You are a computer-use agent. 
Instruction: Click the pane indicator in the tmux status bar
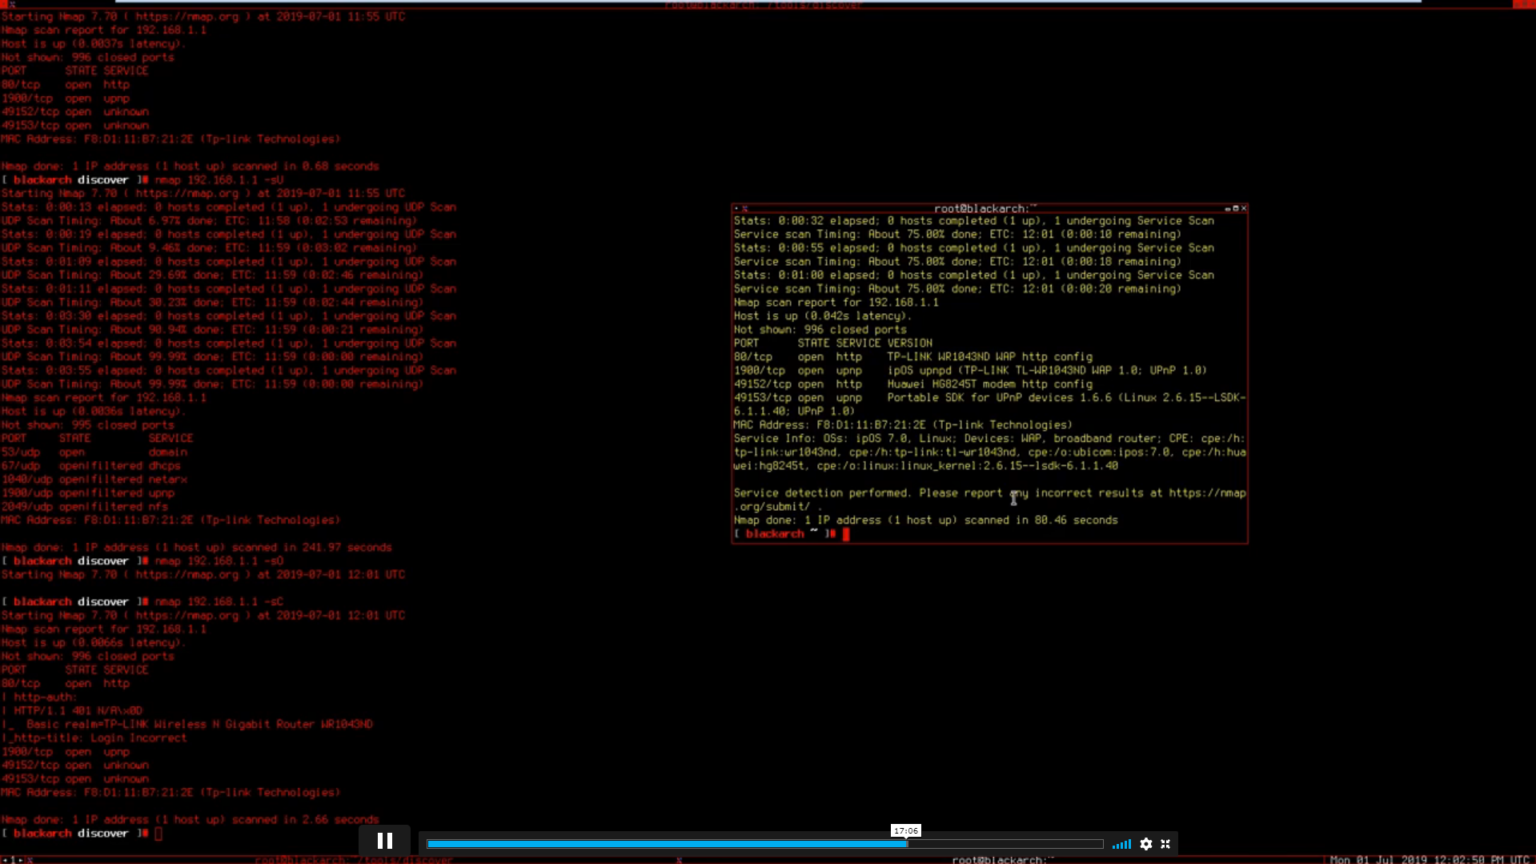pyautogui.click(x=678, y=859)
